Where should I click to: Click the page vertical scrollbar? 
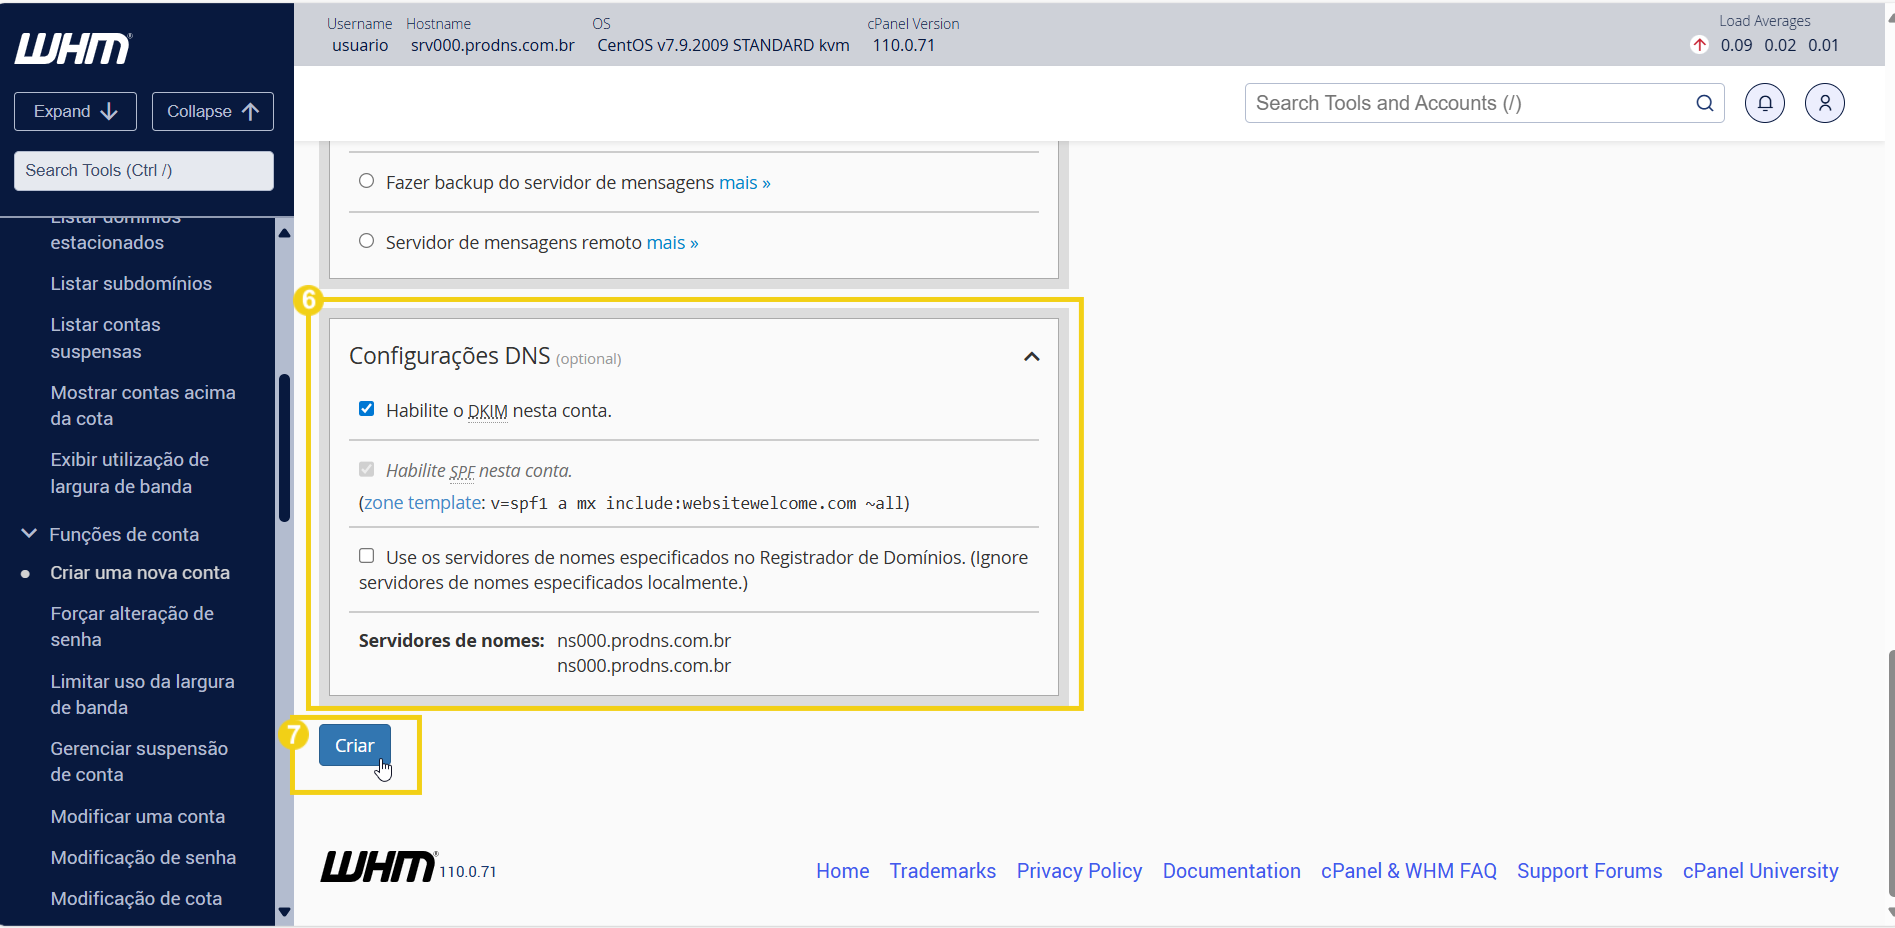tap(1890, 772)
